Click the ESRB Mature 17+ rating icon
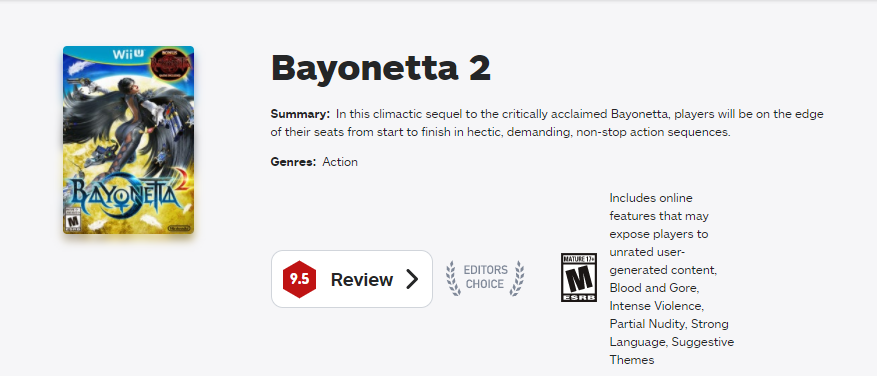Screen dimensions: 877x376 pyautogui.click(x=579, y=277)
